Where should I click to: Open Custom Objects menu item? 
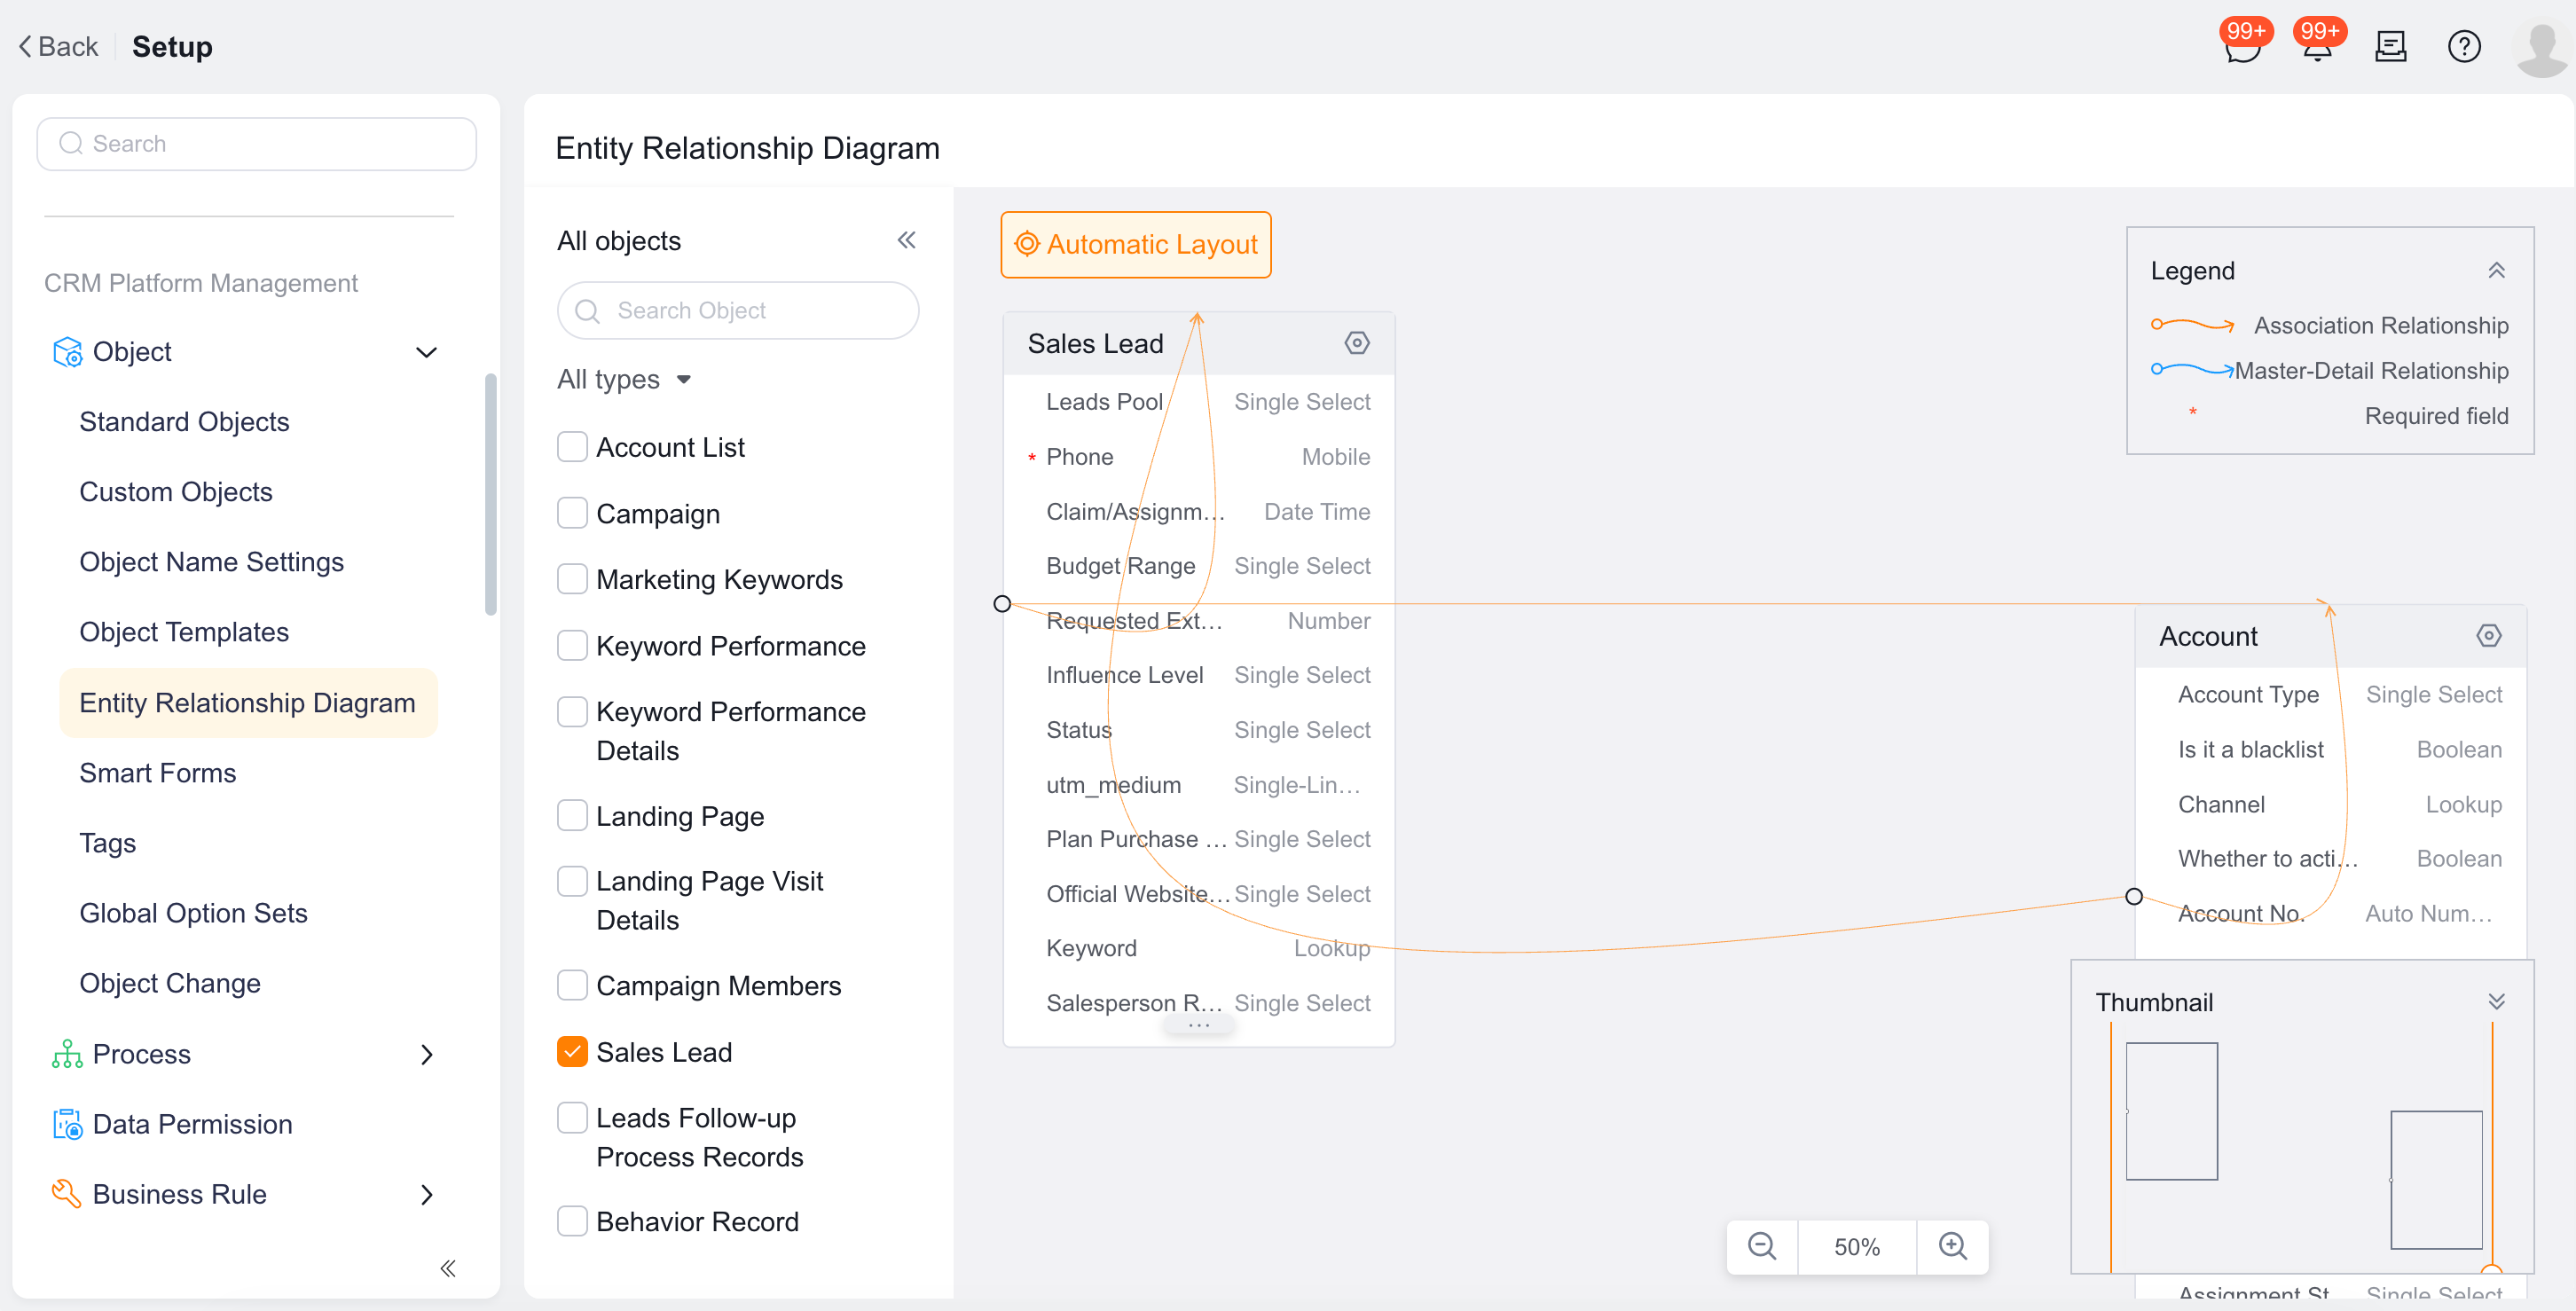pos(176,492)
